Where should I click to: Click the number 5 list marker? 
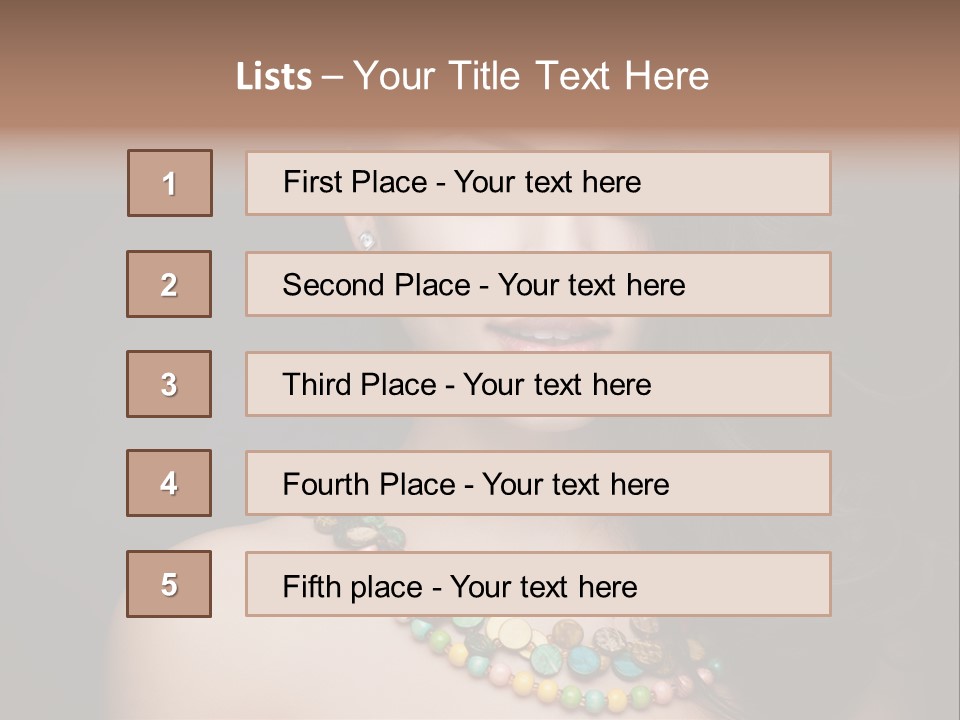tap(169, 584)
